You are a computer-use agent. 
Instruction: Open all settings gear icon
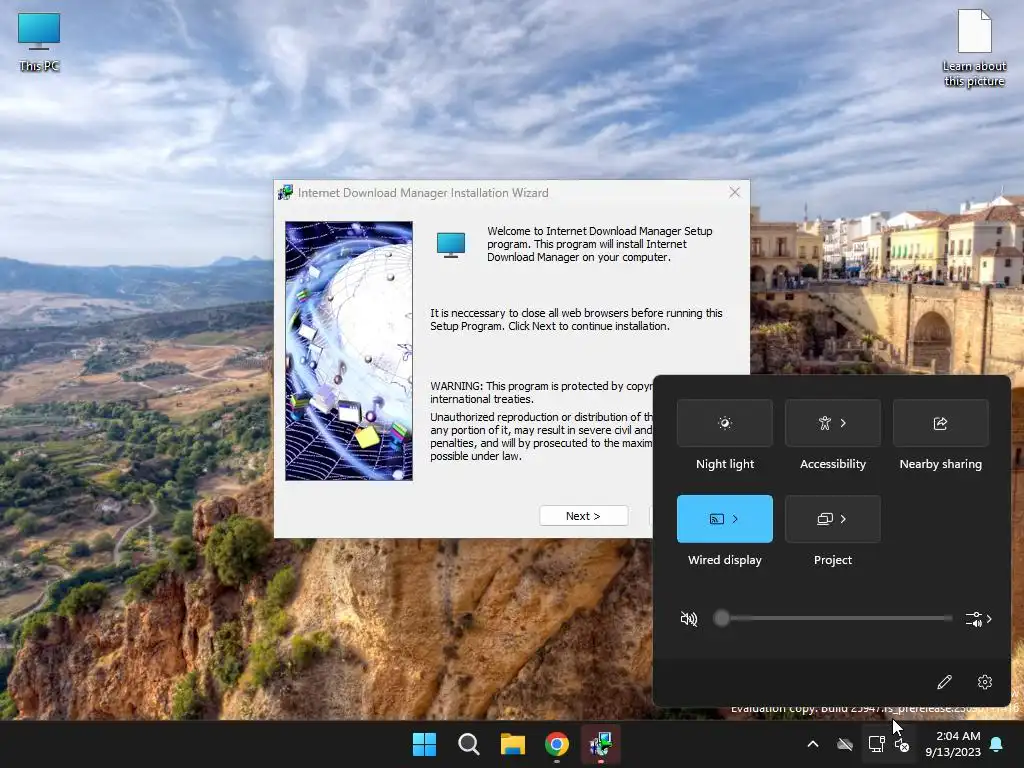[x=985, y=682]
